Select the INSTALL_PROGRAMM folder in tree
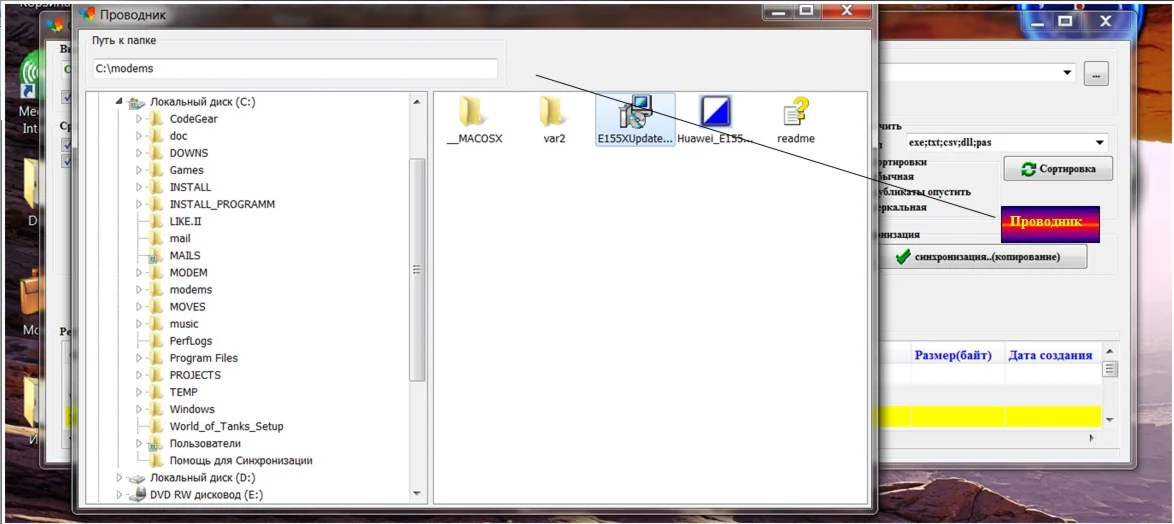Image resolution: width=1174 pixels, height=524 pixels. (222, 204)
